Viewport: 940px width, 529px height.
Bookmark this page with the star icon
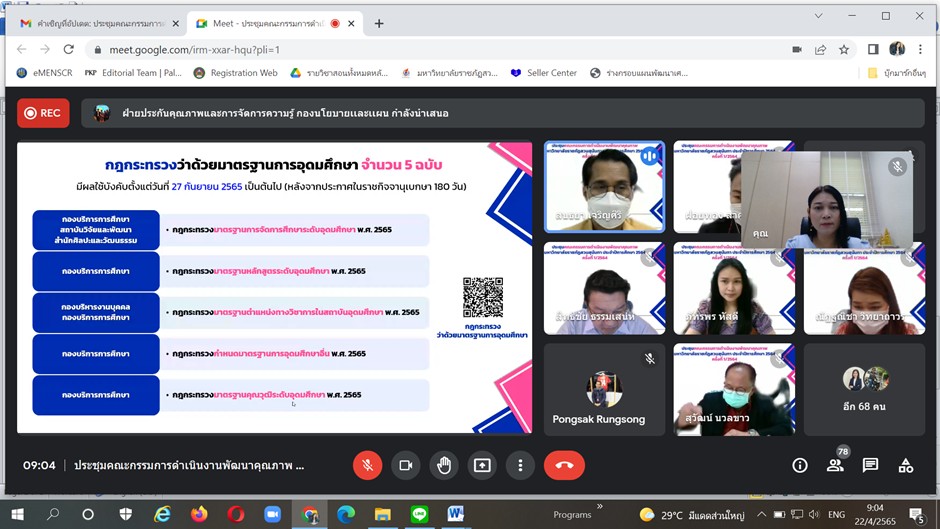point(844,49)
